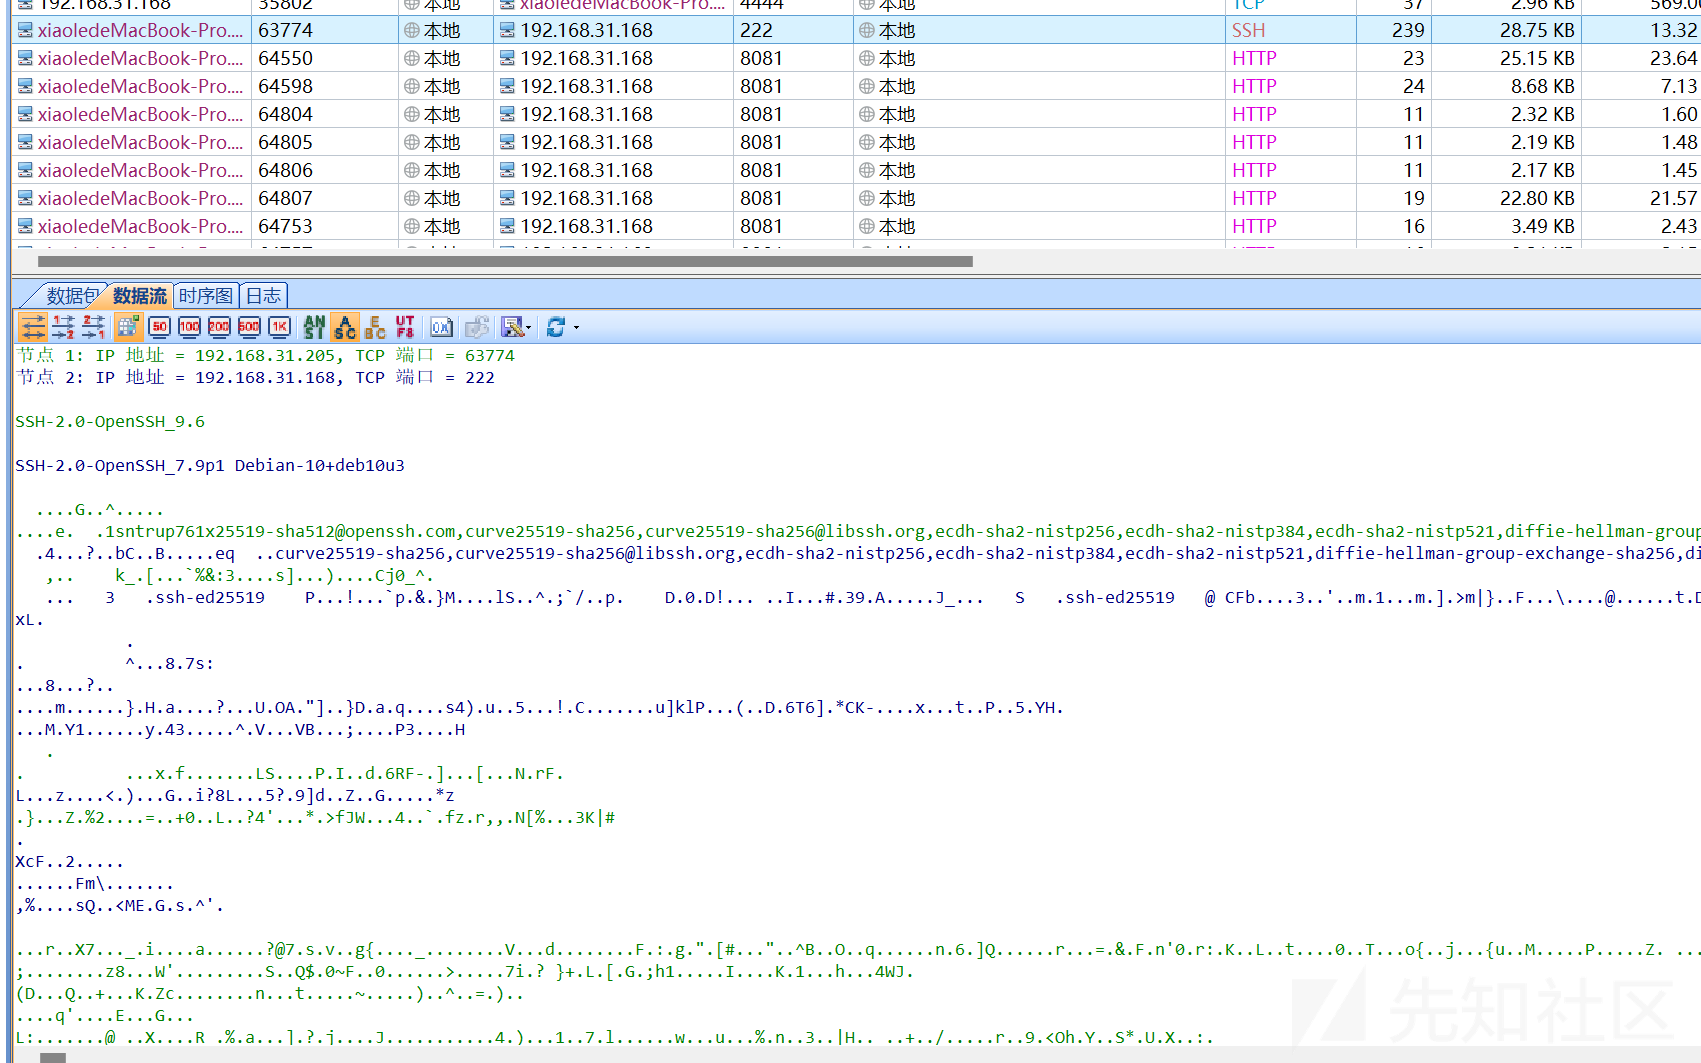Select the row with source port 64753
The height and width of the screenshot is (1063, 1701).
pyautogui.click(x=856, y=226)
